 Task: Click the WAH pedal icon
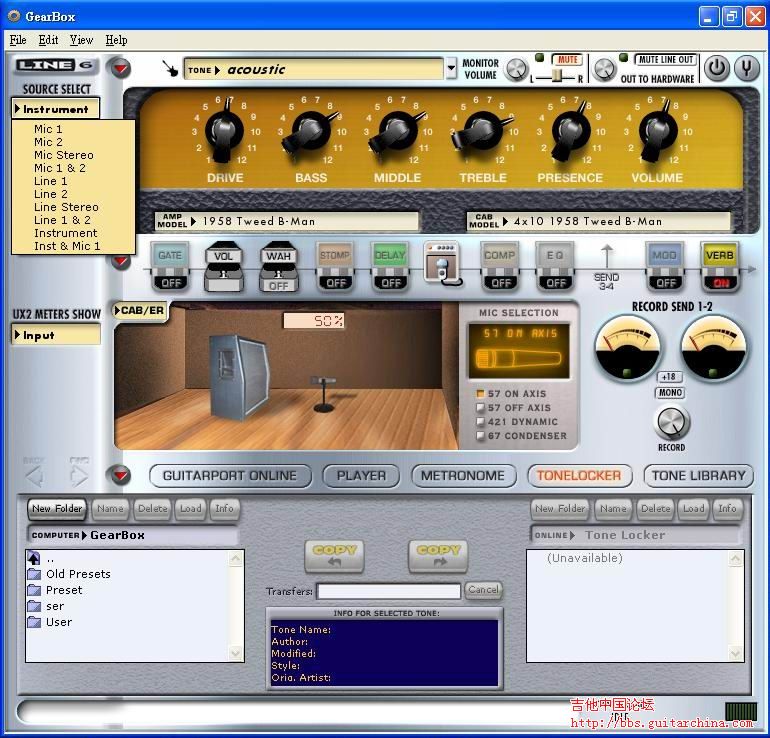[x=278, y=266]
